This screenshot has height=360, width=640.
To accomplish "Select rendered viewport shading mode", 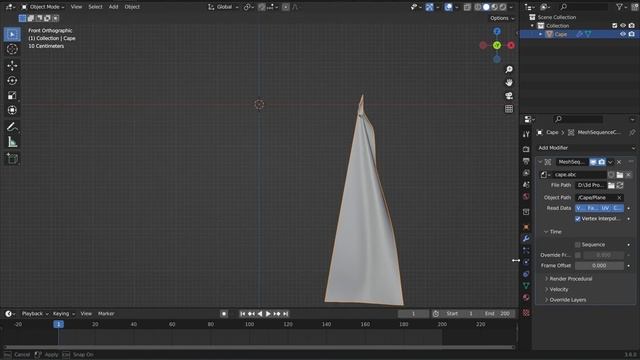I will 503,7.
